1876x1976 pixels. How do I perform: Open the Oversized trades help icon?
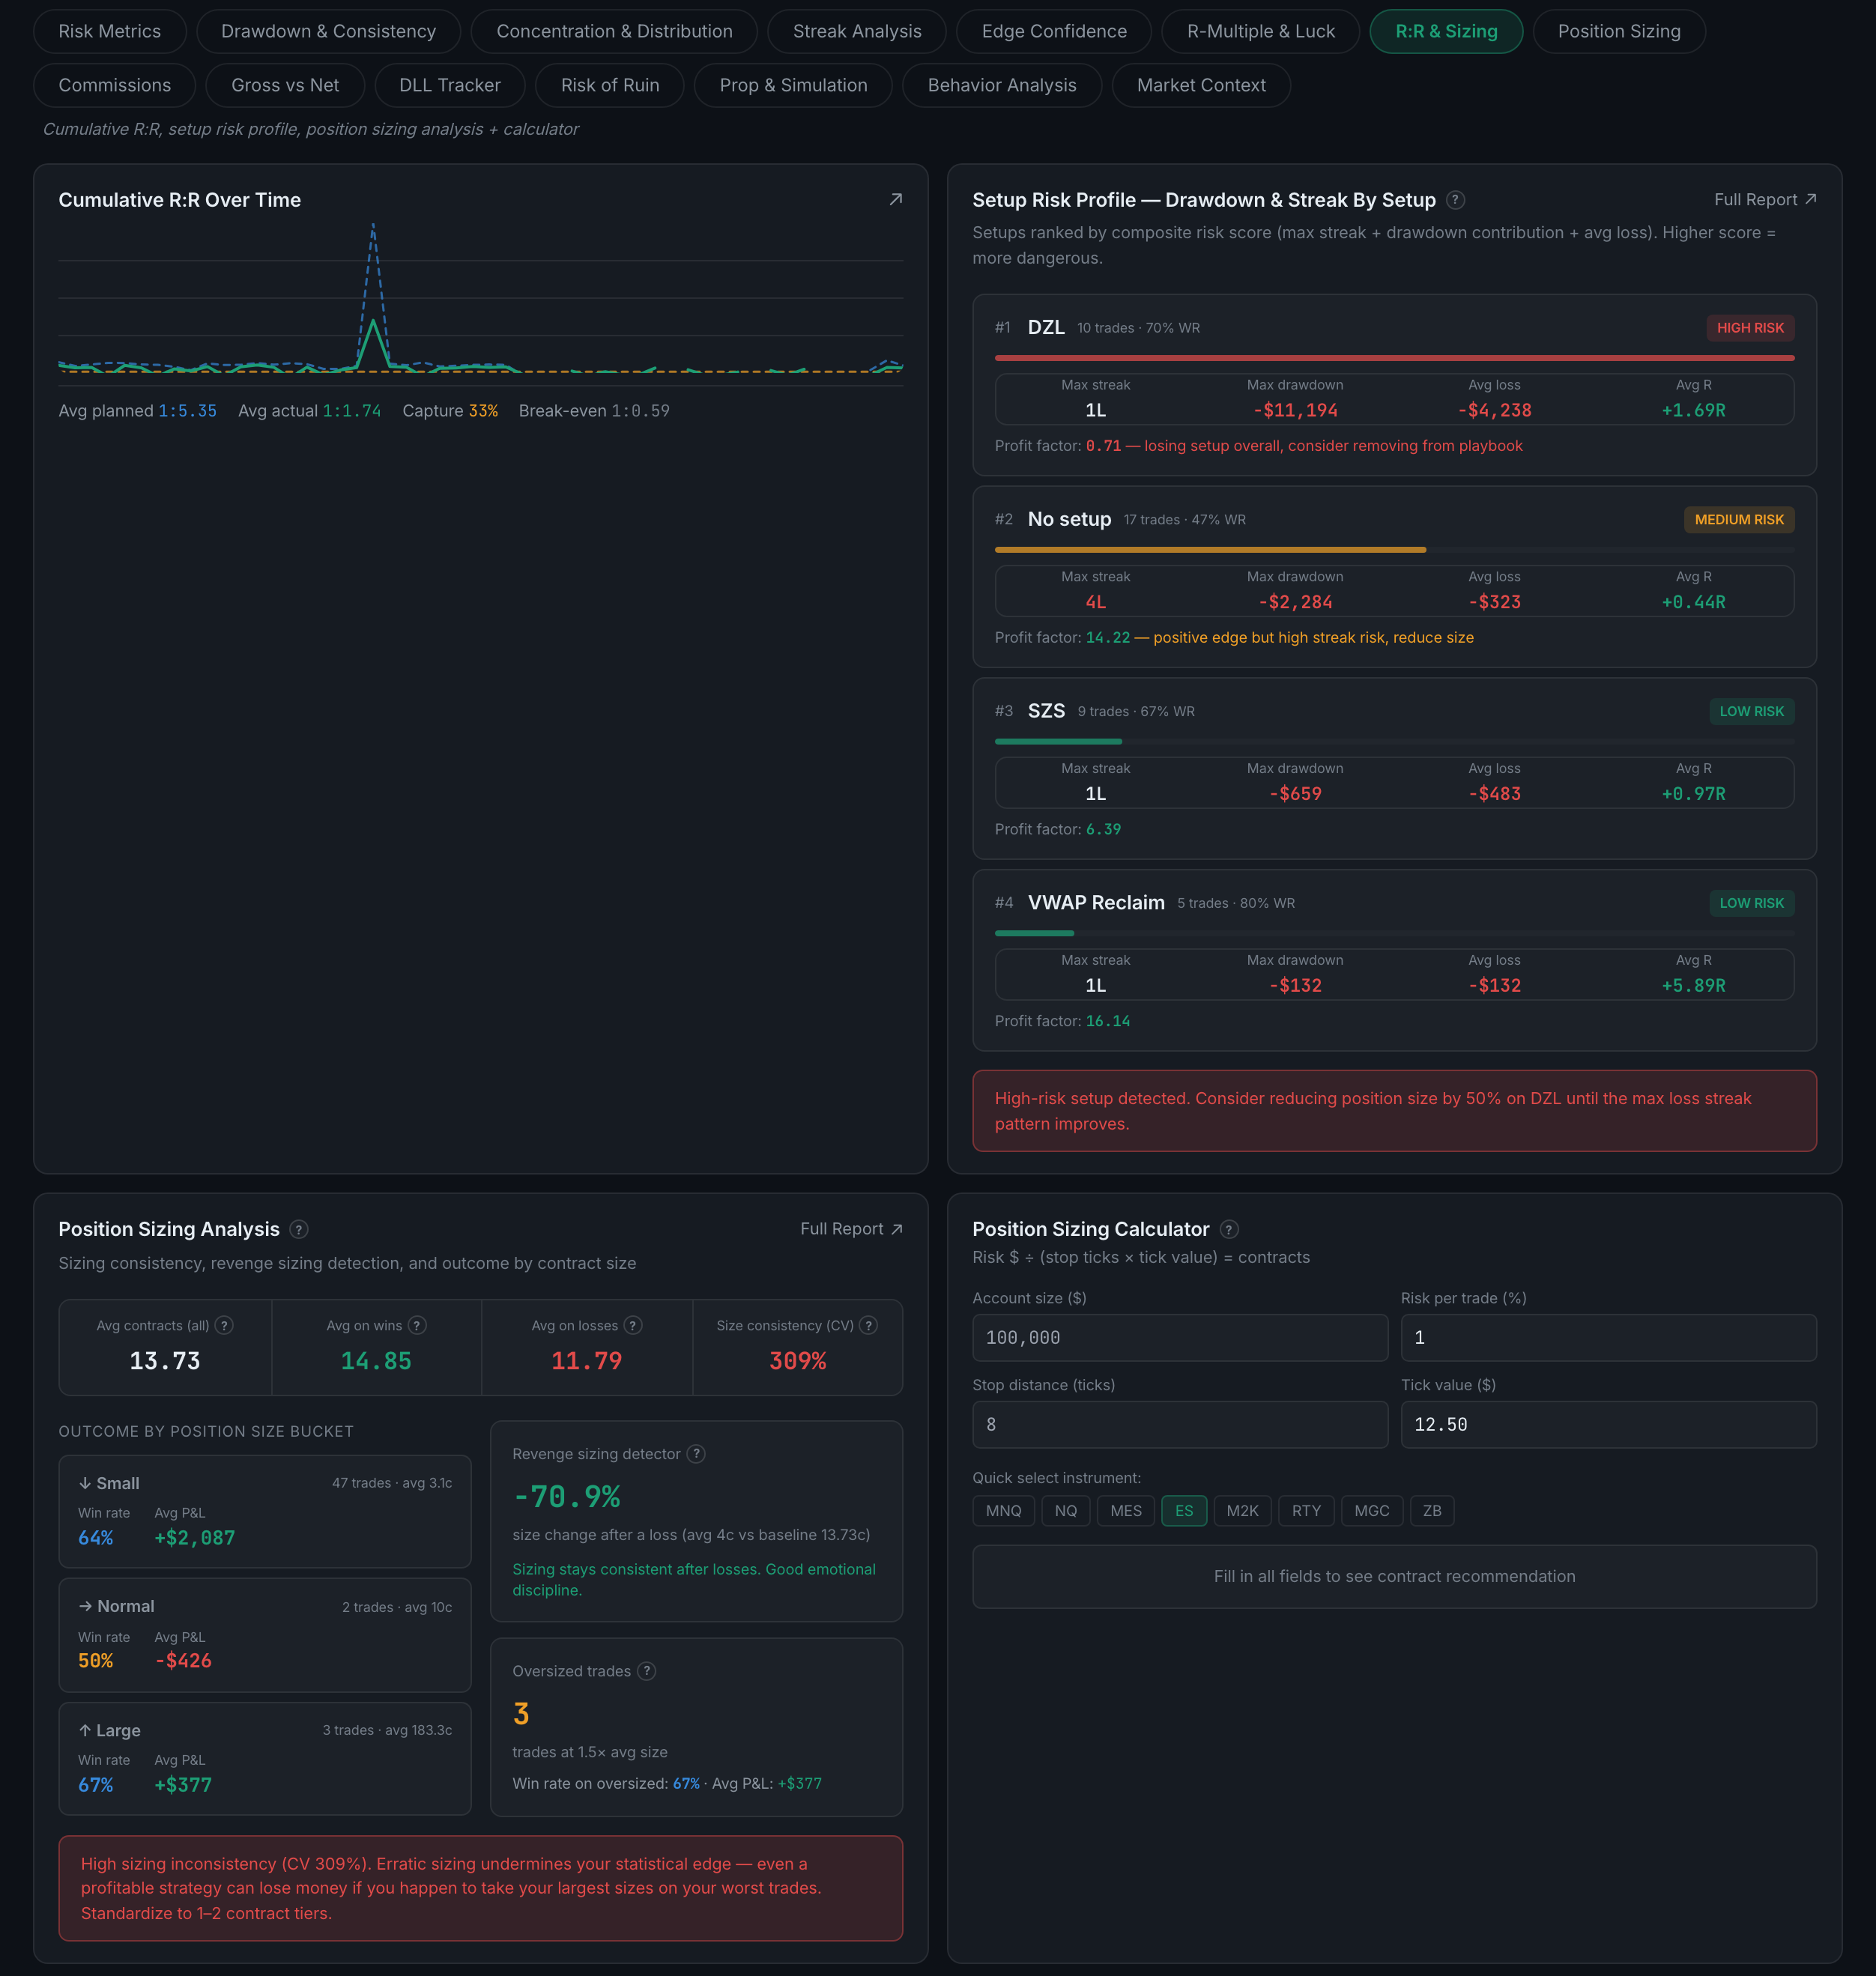(647, 1671)
